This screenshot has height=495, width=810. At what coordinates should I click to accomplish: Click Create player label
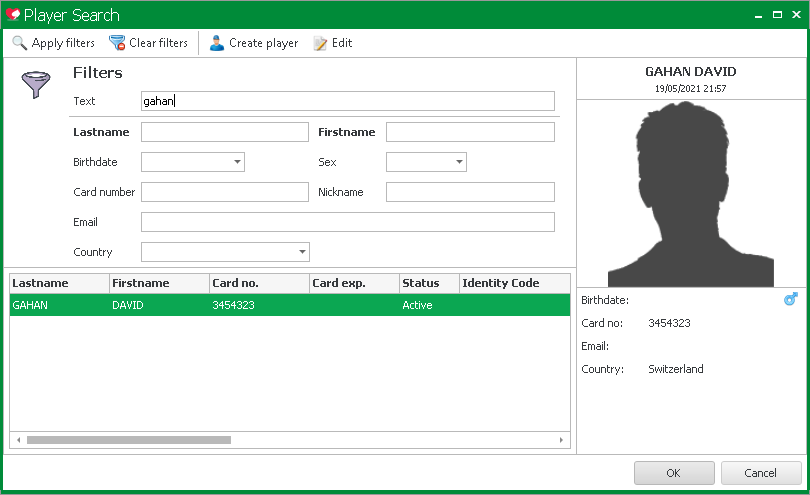point(263,43)
